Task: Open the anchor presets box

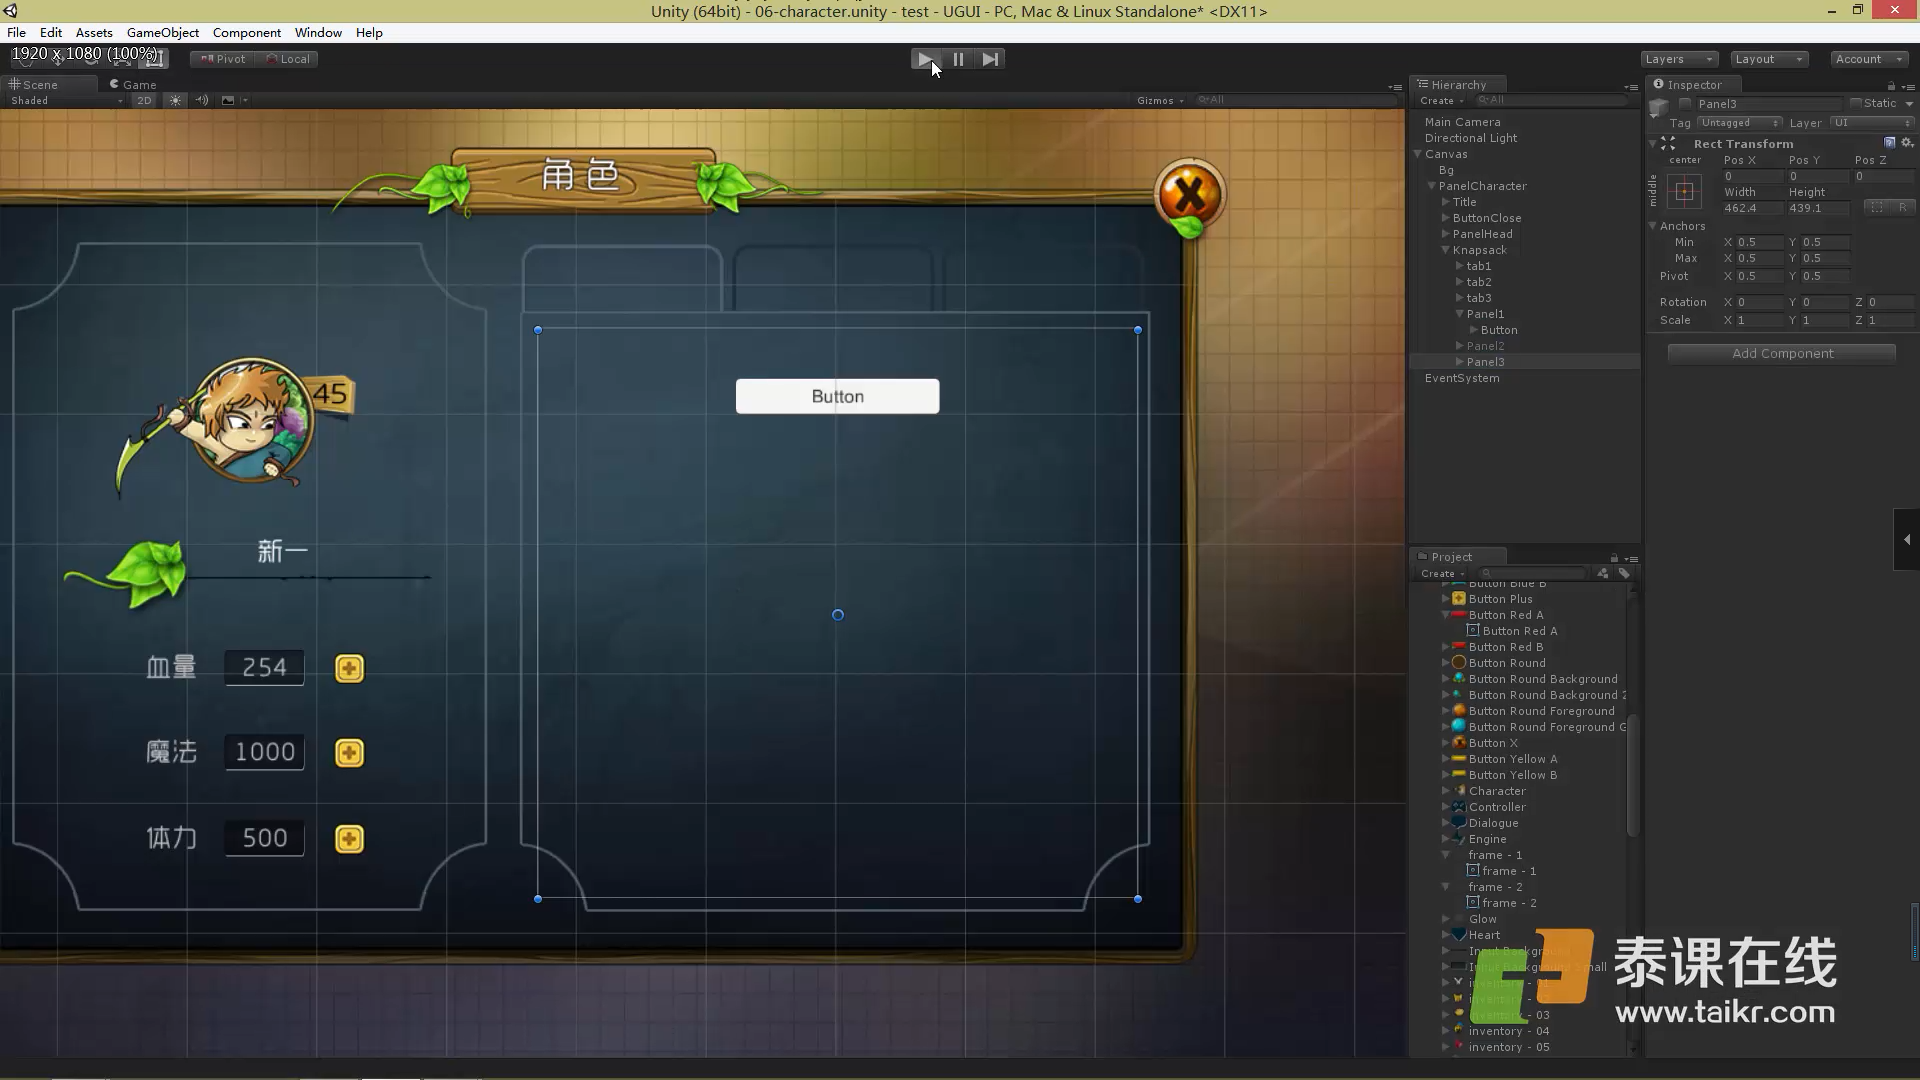Action: click(x=1684, y=191)
